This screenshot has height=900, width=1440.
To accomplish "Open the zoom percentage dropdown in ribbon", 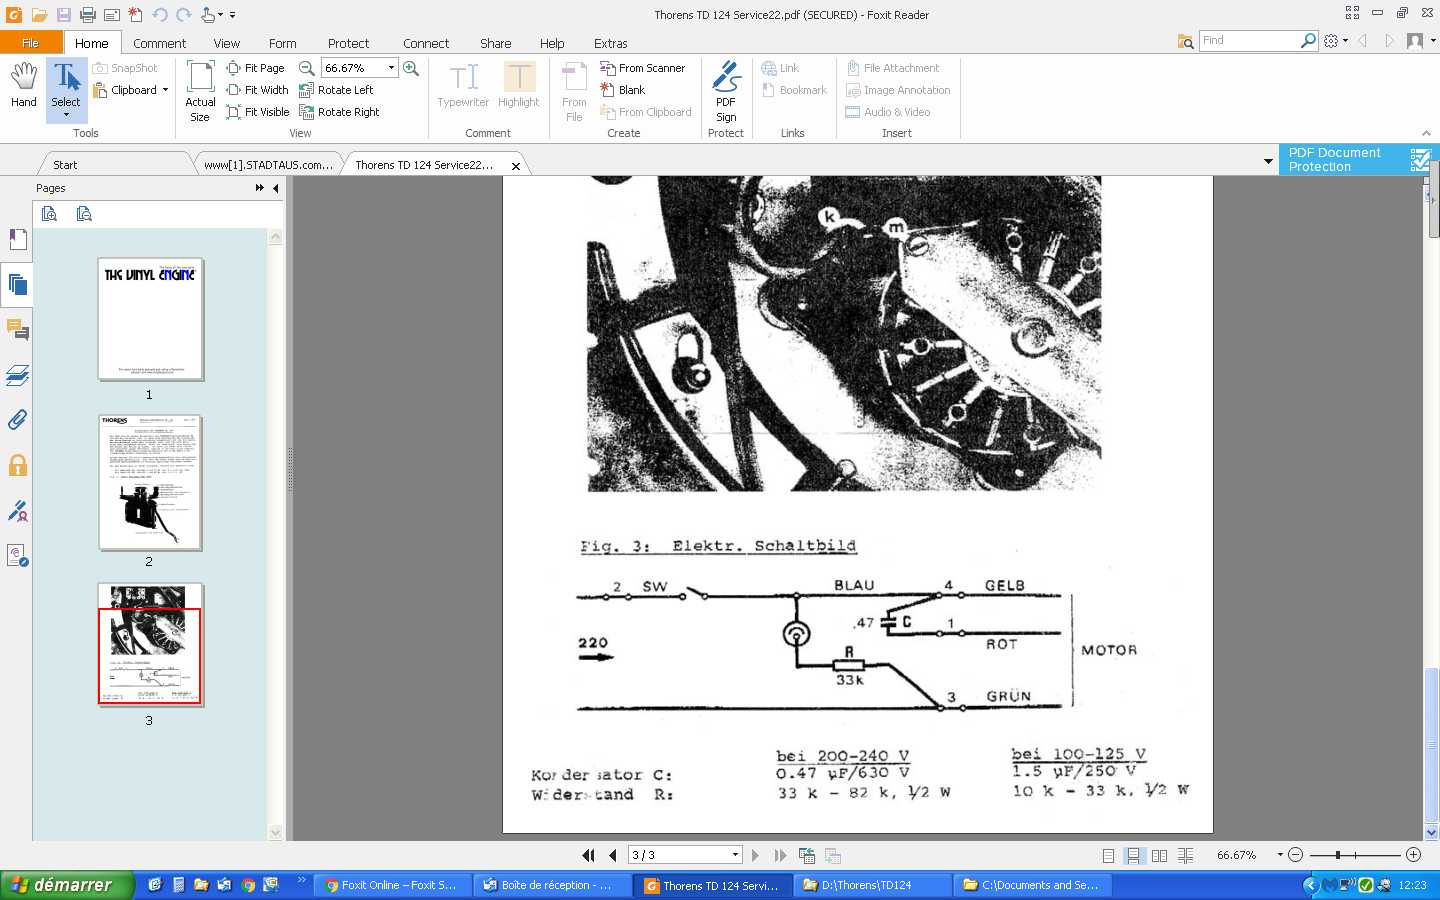I will tap(391, 68).
